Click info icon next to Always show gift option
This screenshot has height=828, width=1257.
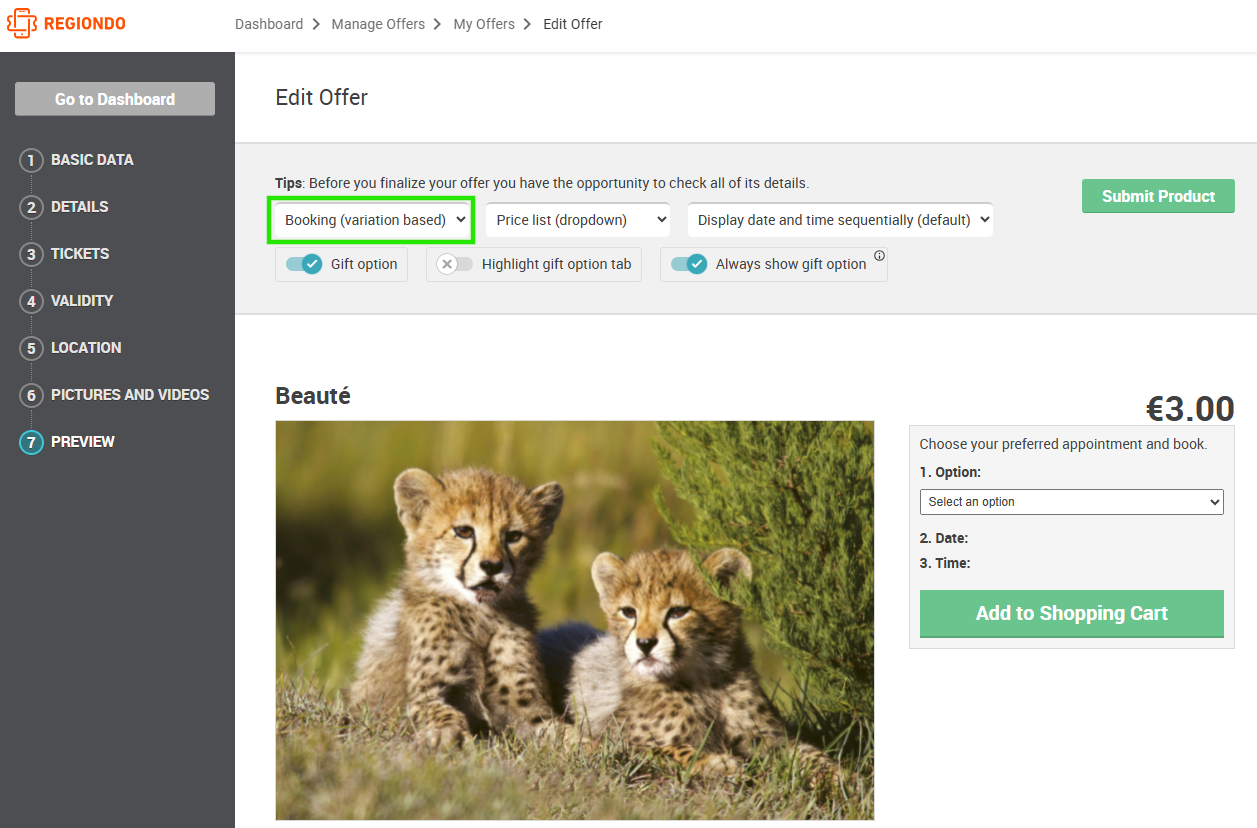click(x=880, y=256)
